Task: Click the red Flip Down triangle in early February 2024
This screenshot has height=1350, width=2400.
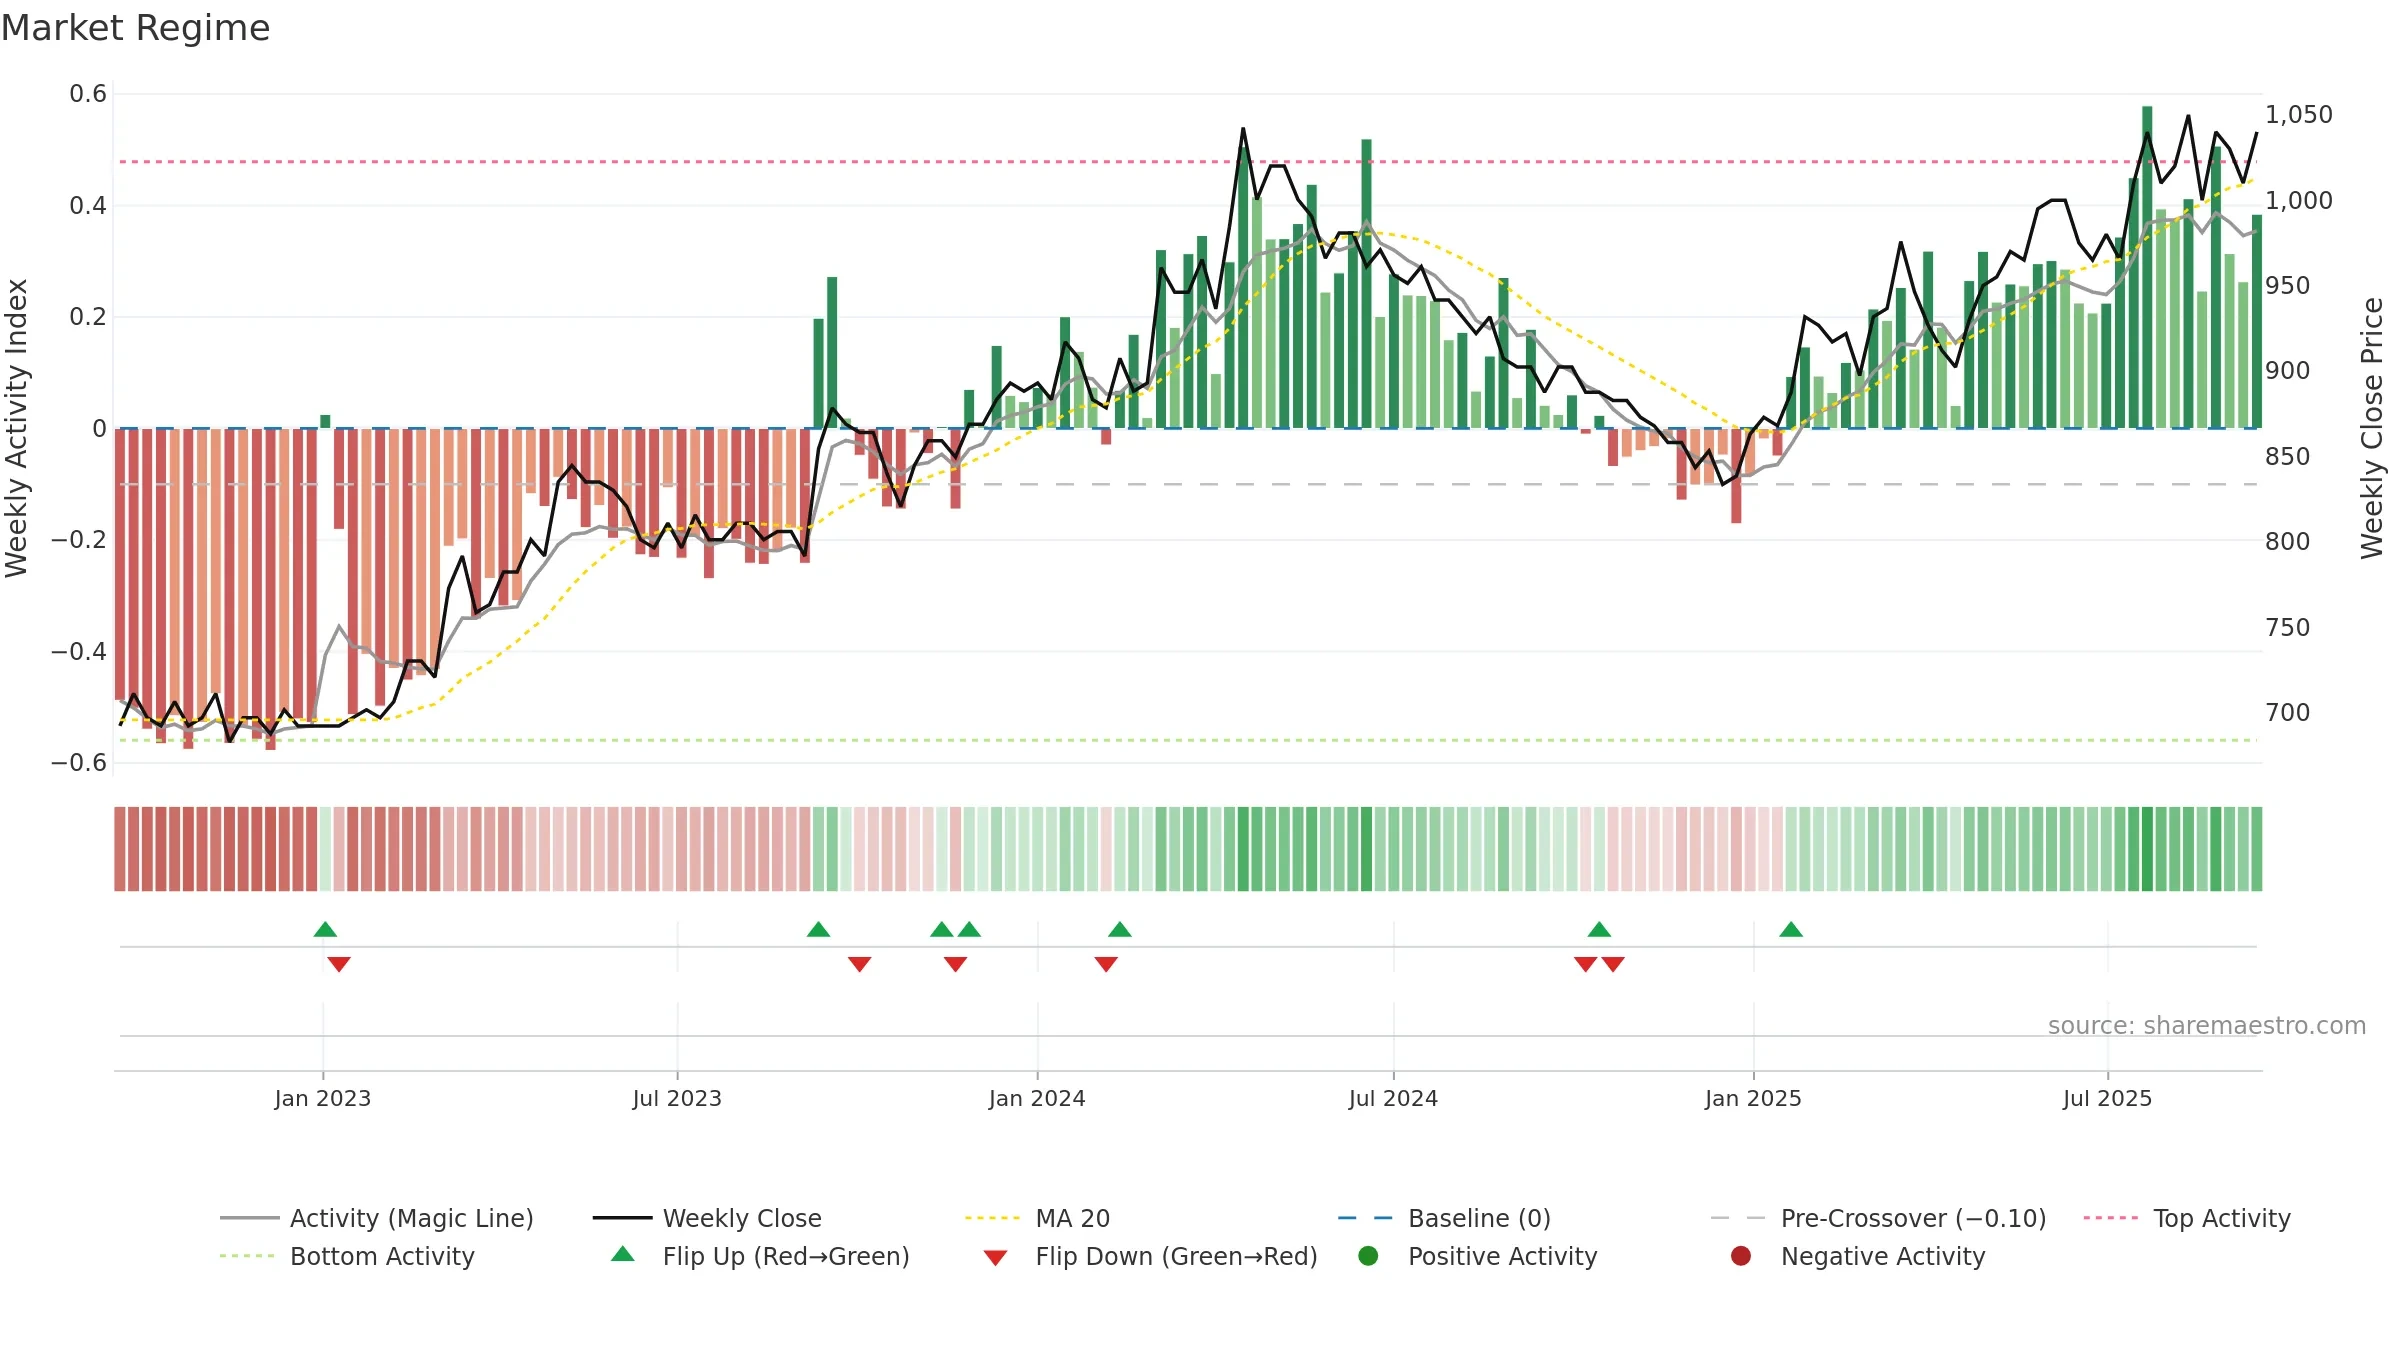Action: point(1106,964)
